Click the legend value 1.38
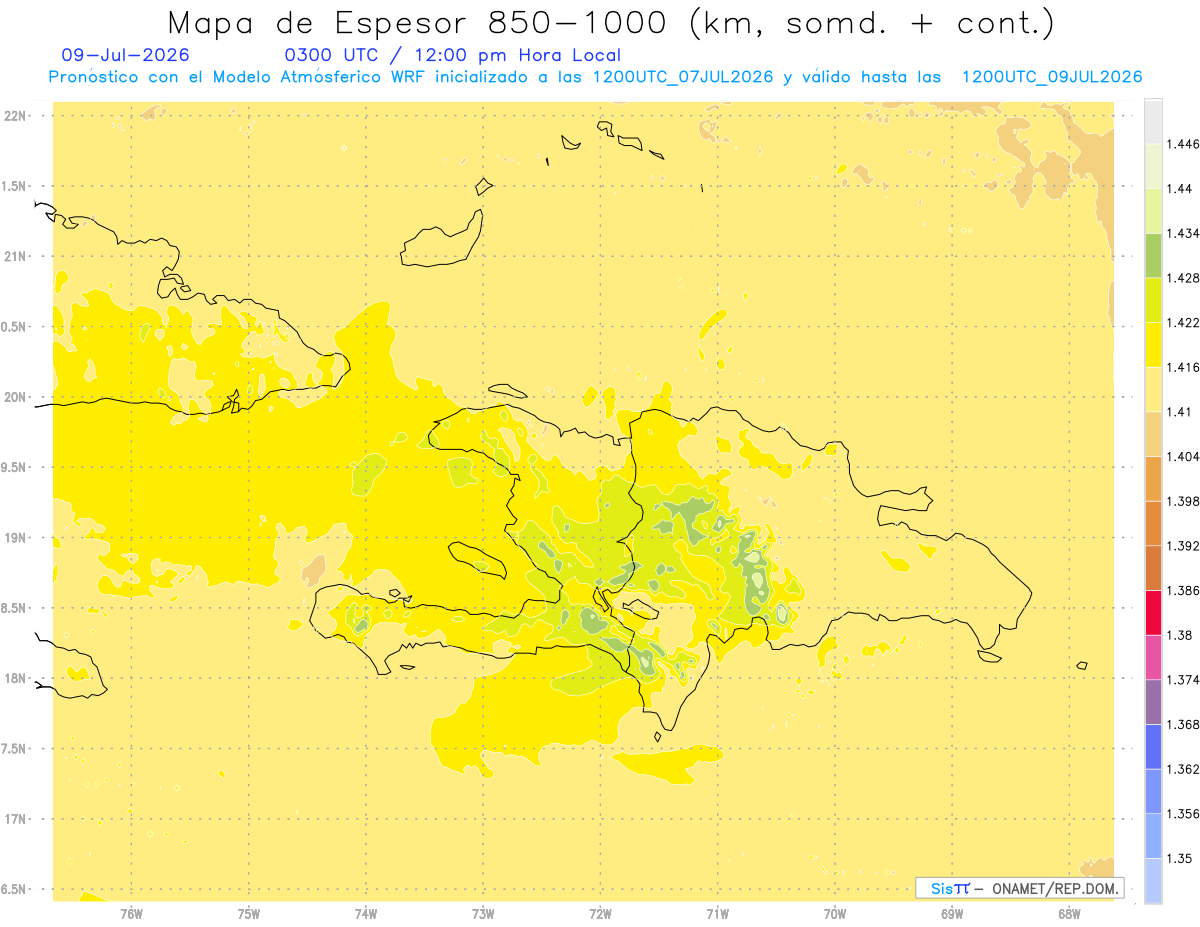Screen dimensions: 1200x927 point(1180,635)
